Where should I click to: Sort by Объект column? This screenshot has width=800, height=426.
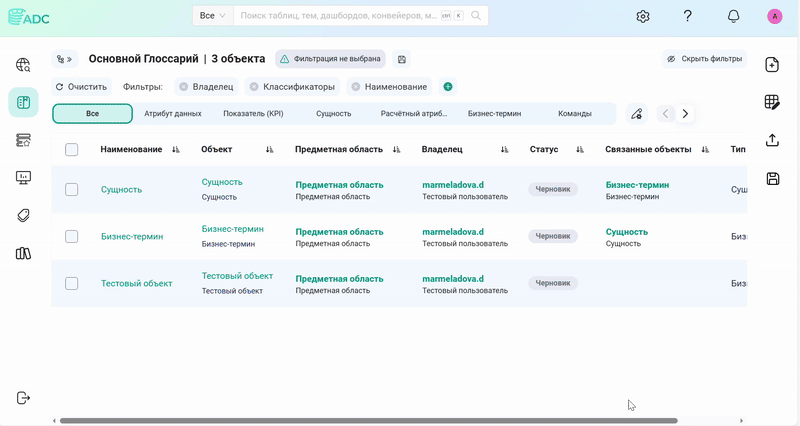pos(269,149)
